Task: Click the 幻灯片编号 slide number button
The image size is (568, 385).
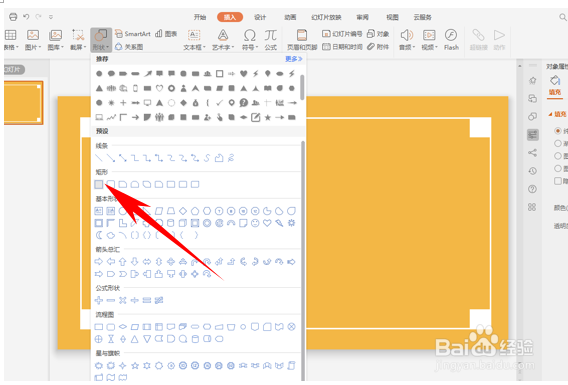Action: [342, 34]
